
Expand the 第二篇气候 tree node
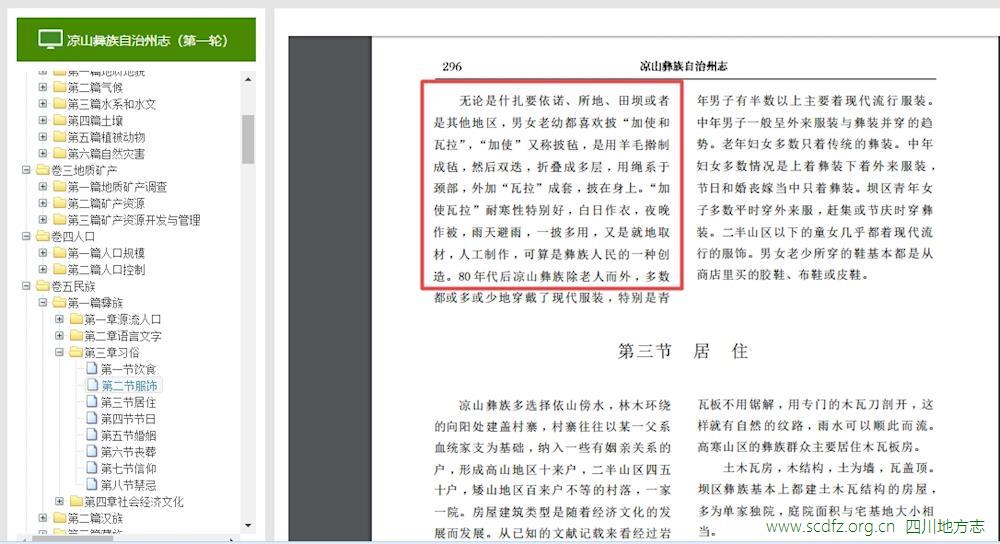43,87
